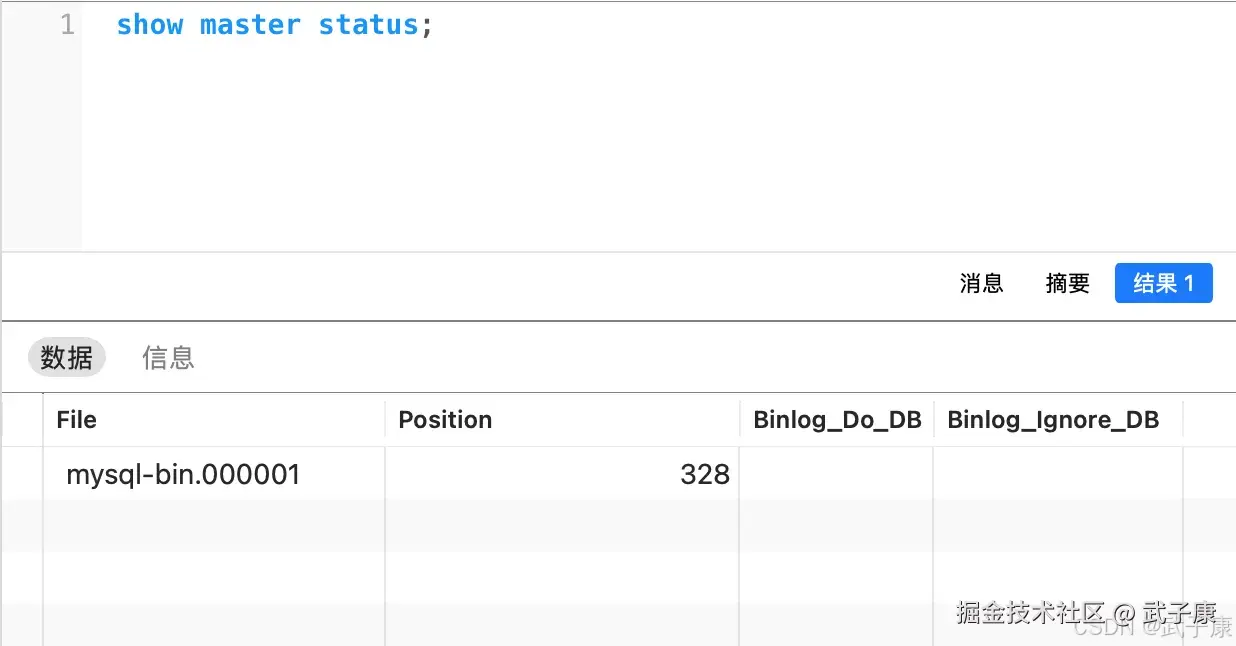Click the Binlog_Do_DB column header
1236x646 pixels.
(x=837, y=420)
